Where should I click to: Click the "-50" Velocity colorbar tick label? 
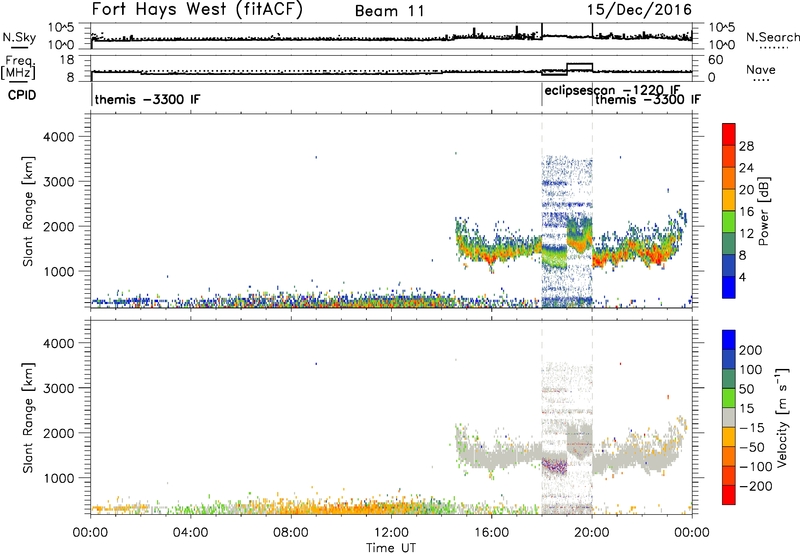click(x=752, y=447)
